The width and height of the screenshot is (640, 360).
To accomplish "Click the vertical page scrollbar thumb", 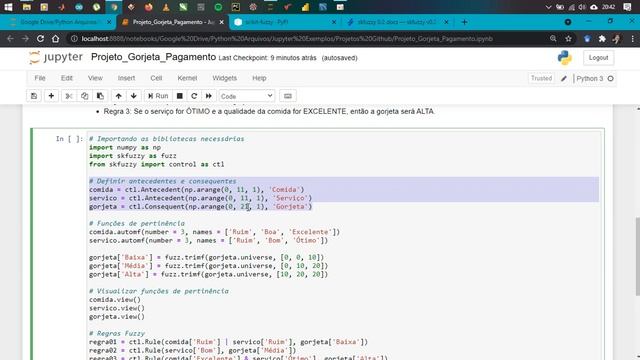I will point(637,256).
